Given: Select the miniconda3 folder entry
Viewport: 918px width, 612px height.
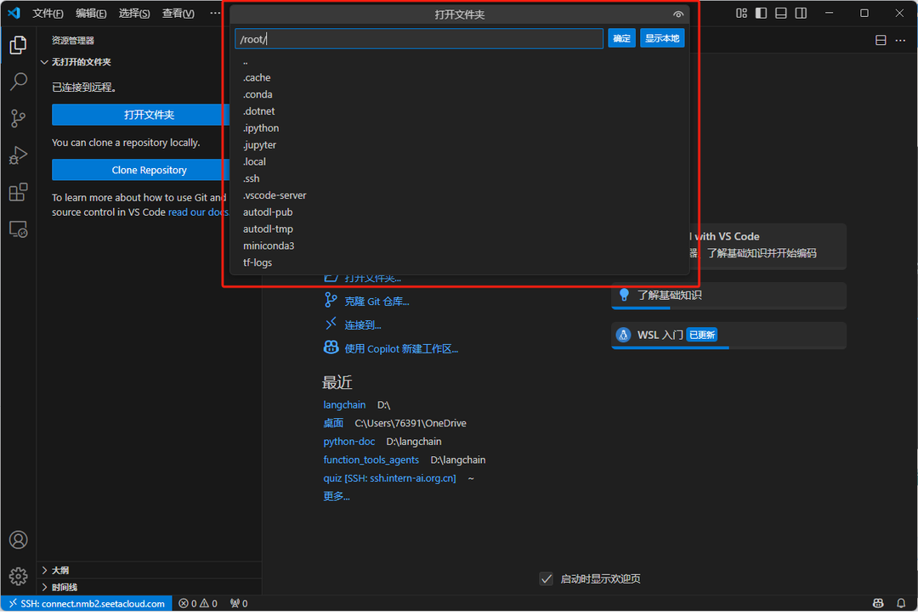Looking at the screenshot, I should pyautogui.click(x=459, y=245).
